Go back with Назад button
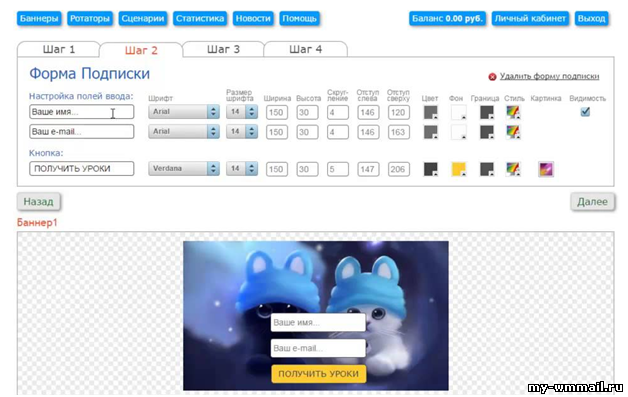 [x=38, y=202]
